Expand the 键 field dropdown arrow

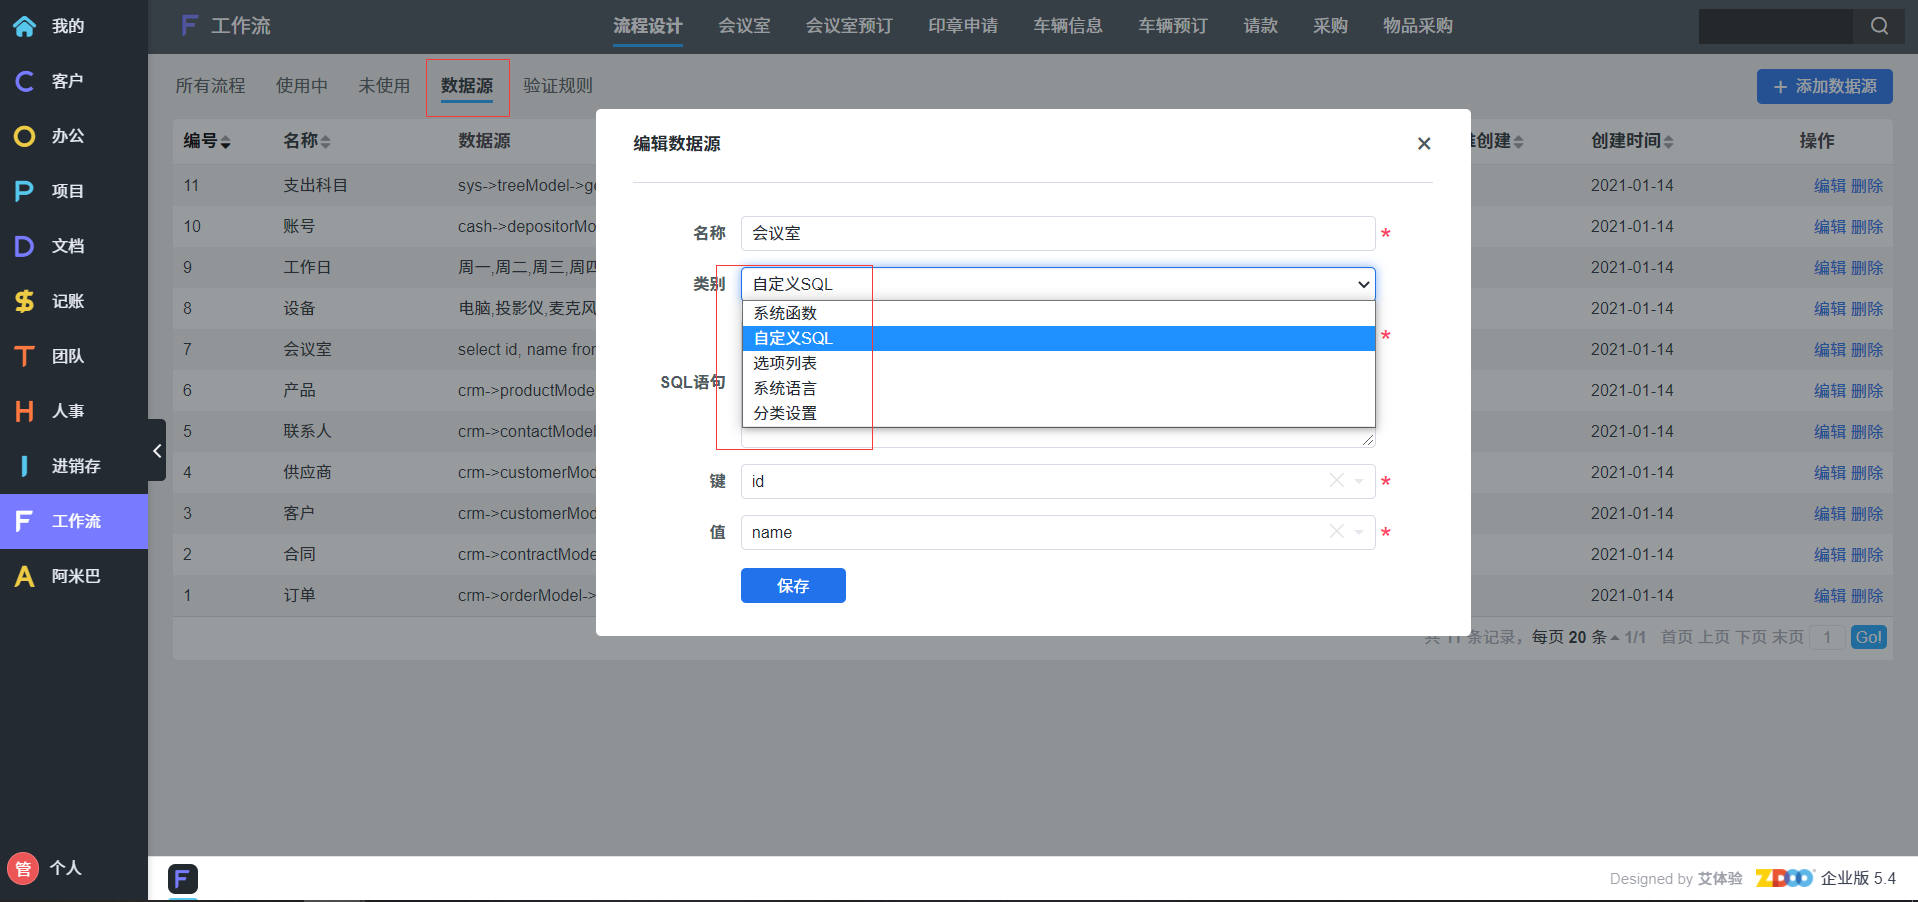click(1359, 481)
